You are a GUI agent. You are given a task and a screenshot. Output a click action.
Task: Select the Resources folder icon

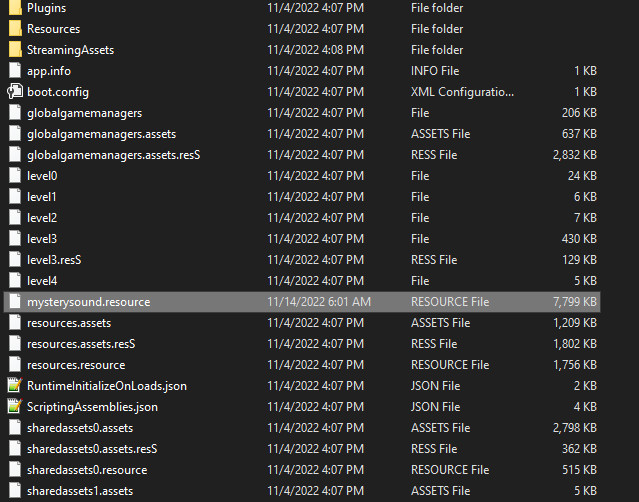pos(14,29)
